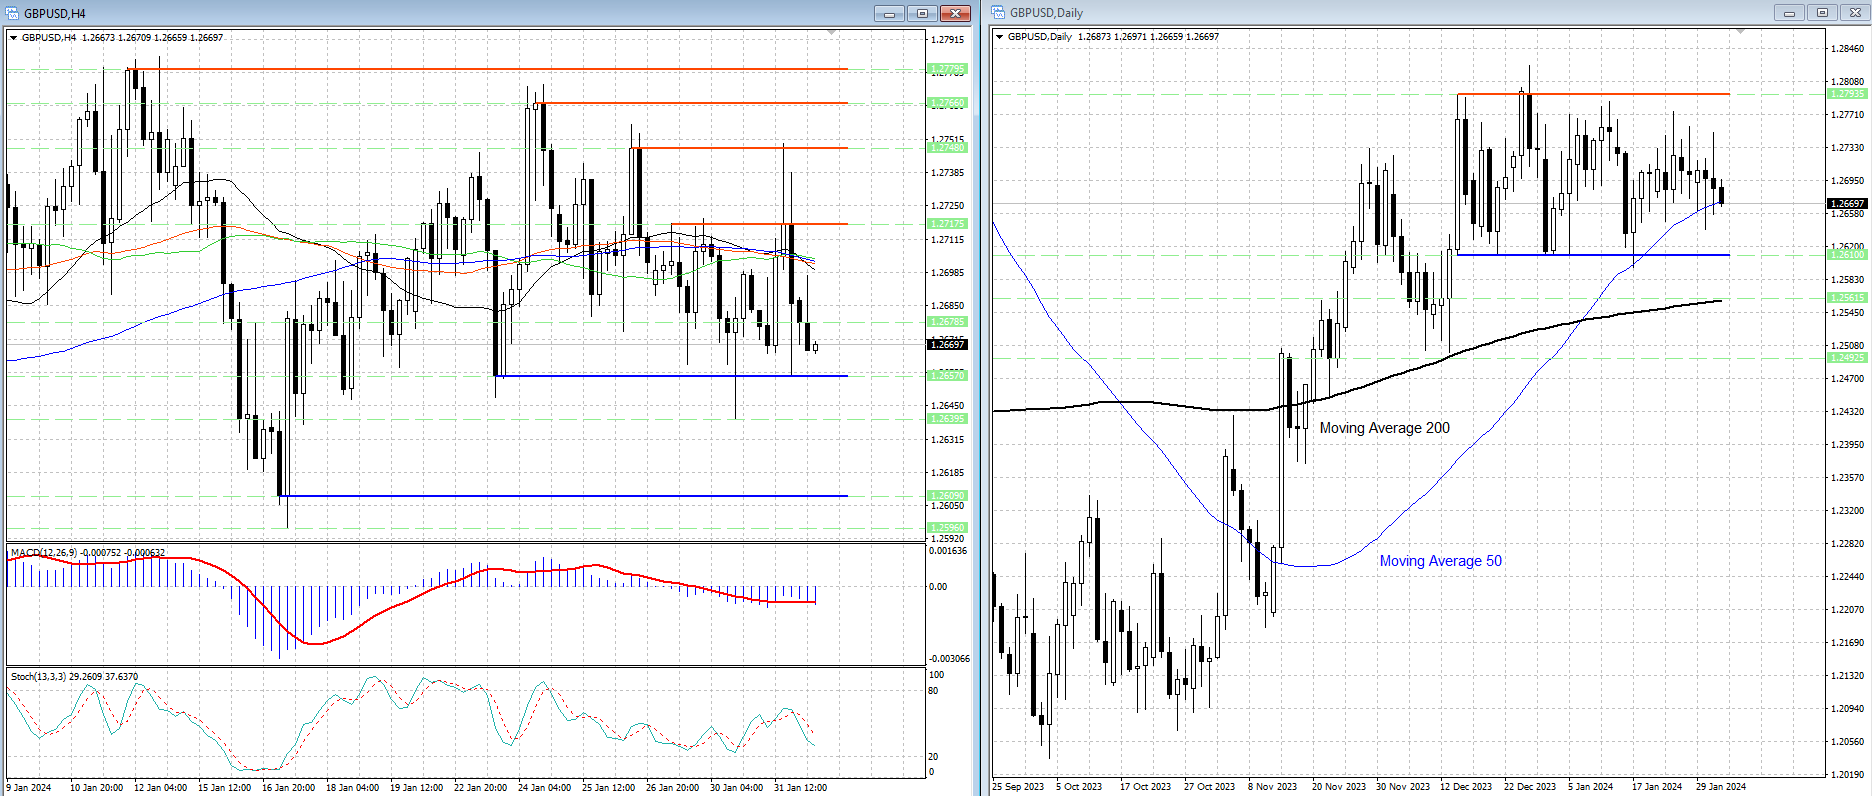This screenshot has width=1872, height=796.
Task: Select the 'Moving Average 50' text label
Action: (x=1440, y=561)
